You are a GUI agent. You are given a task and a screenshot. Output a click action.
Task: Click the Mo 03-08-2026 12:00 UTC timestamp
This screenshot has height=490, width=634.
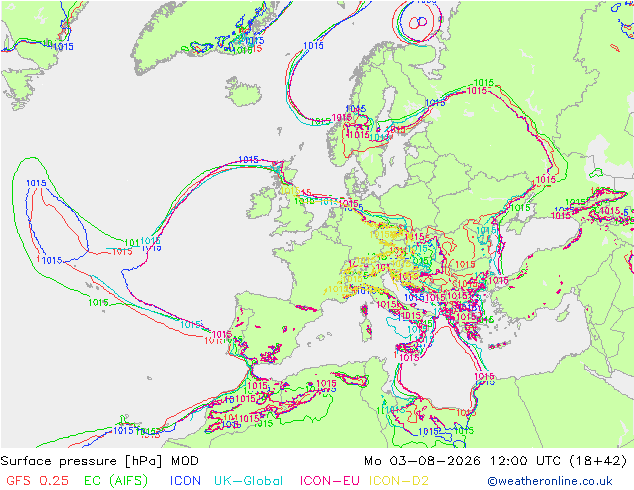(463, 461)
